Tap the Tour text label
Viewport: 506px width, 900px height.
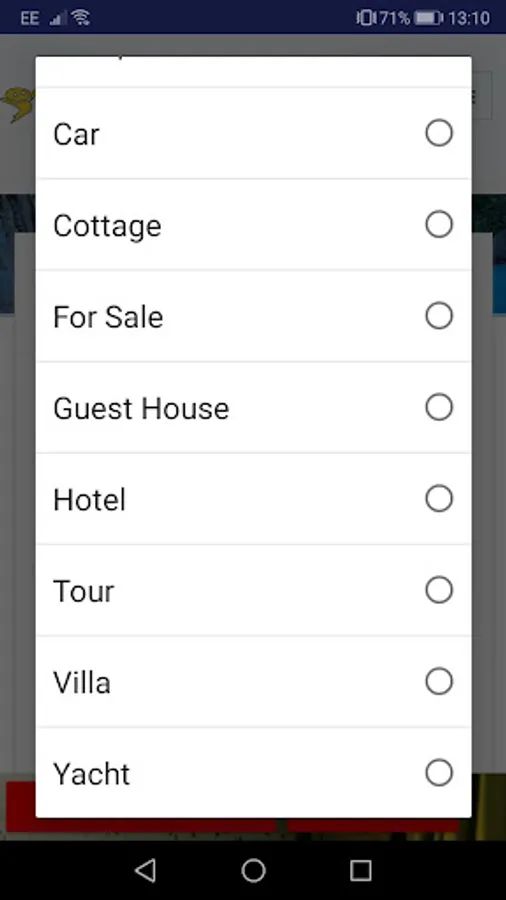(x=84, y=591)
